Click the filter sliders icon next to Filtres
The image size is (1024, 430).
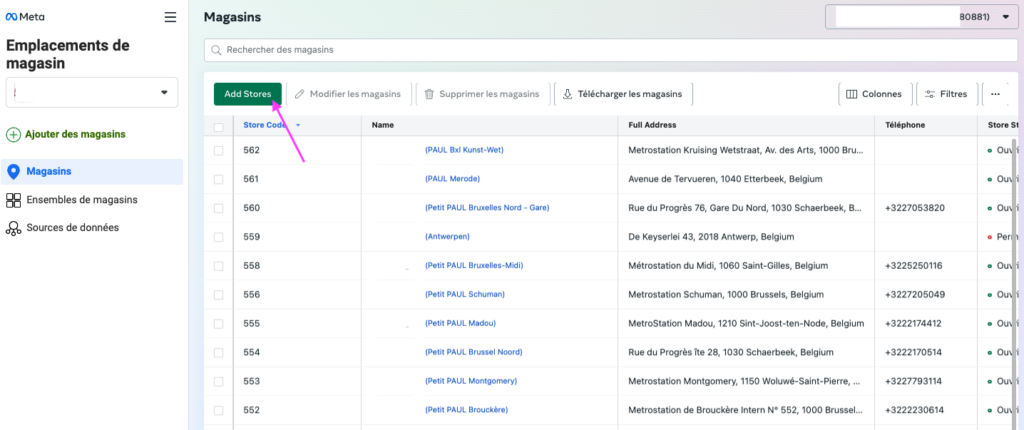pos(930,94)
